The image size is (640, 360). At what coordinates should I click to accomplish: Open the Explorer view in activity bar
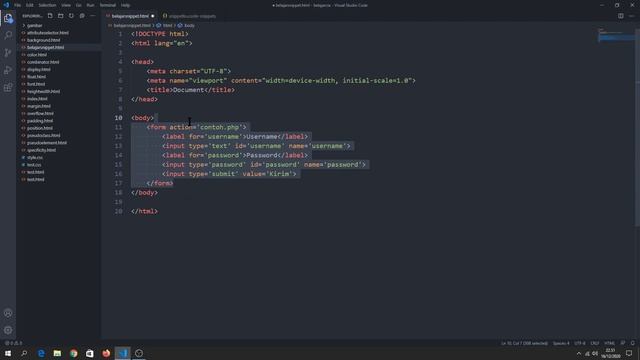coord(8,18)
